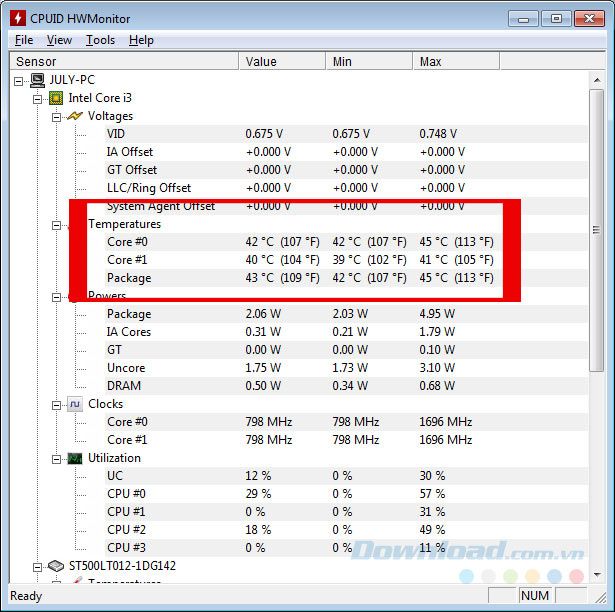Click the 0.748 V VID max value
The width and height of the screenshot is (615, 612).
point(438,134)
